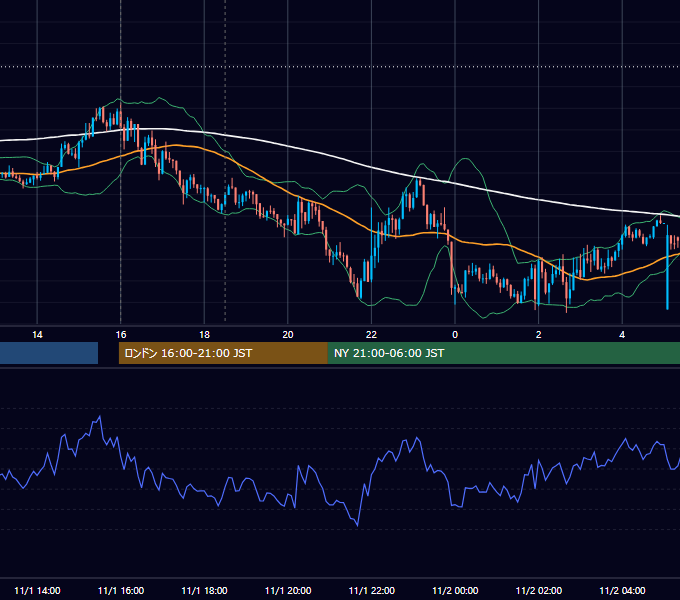
Task: Click the 4 hour label on chart axis
Action: (x=622, y=335)
